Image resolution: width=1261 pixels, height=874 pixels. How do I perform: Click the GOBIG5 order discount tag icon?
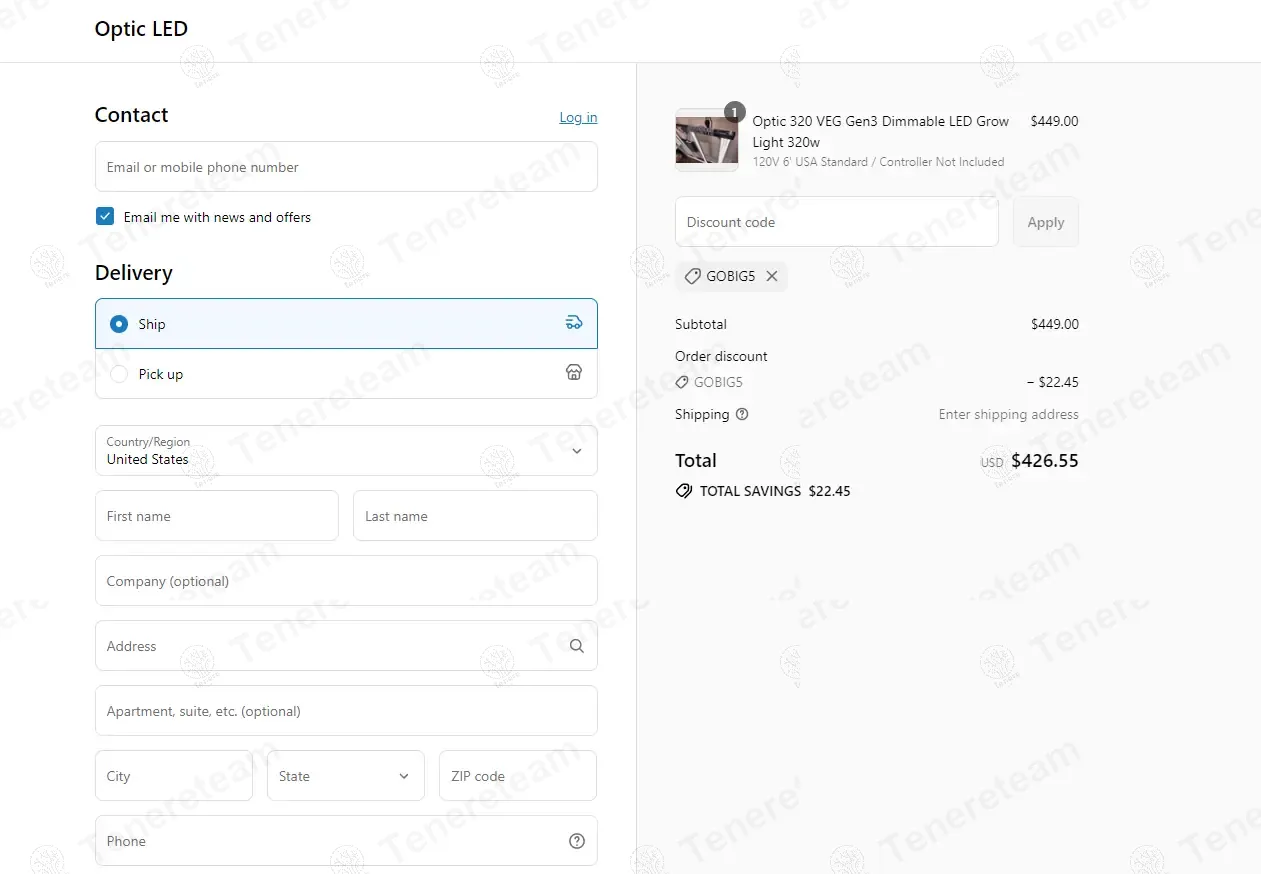point(682,382)
